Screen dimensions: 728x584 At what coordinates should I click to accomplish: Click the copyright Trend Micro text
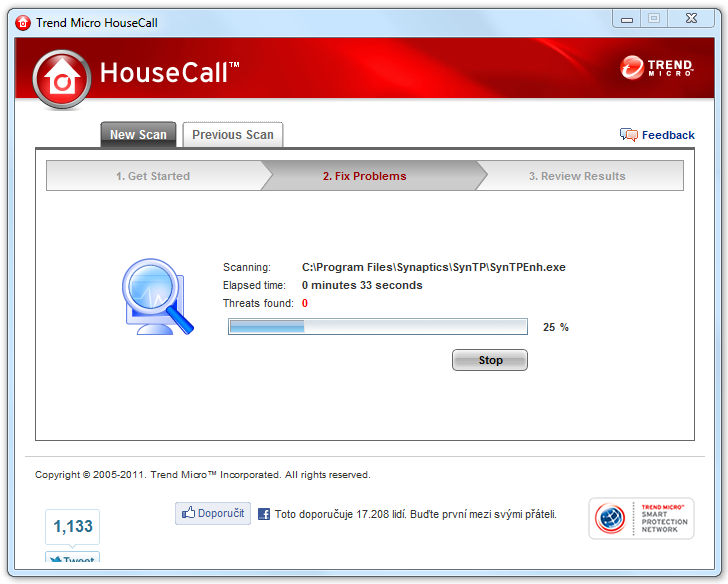tap(203, 475)
